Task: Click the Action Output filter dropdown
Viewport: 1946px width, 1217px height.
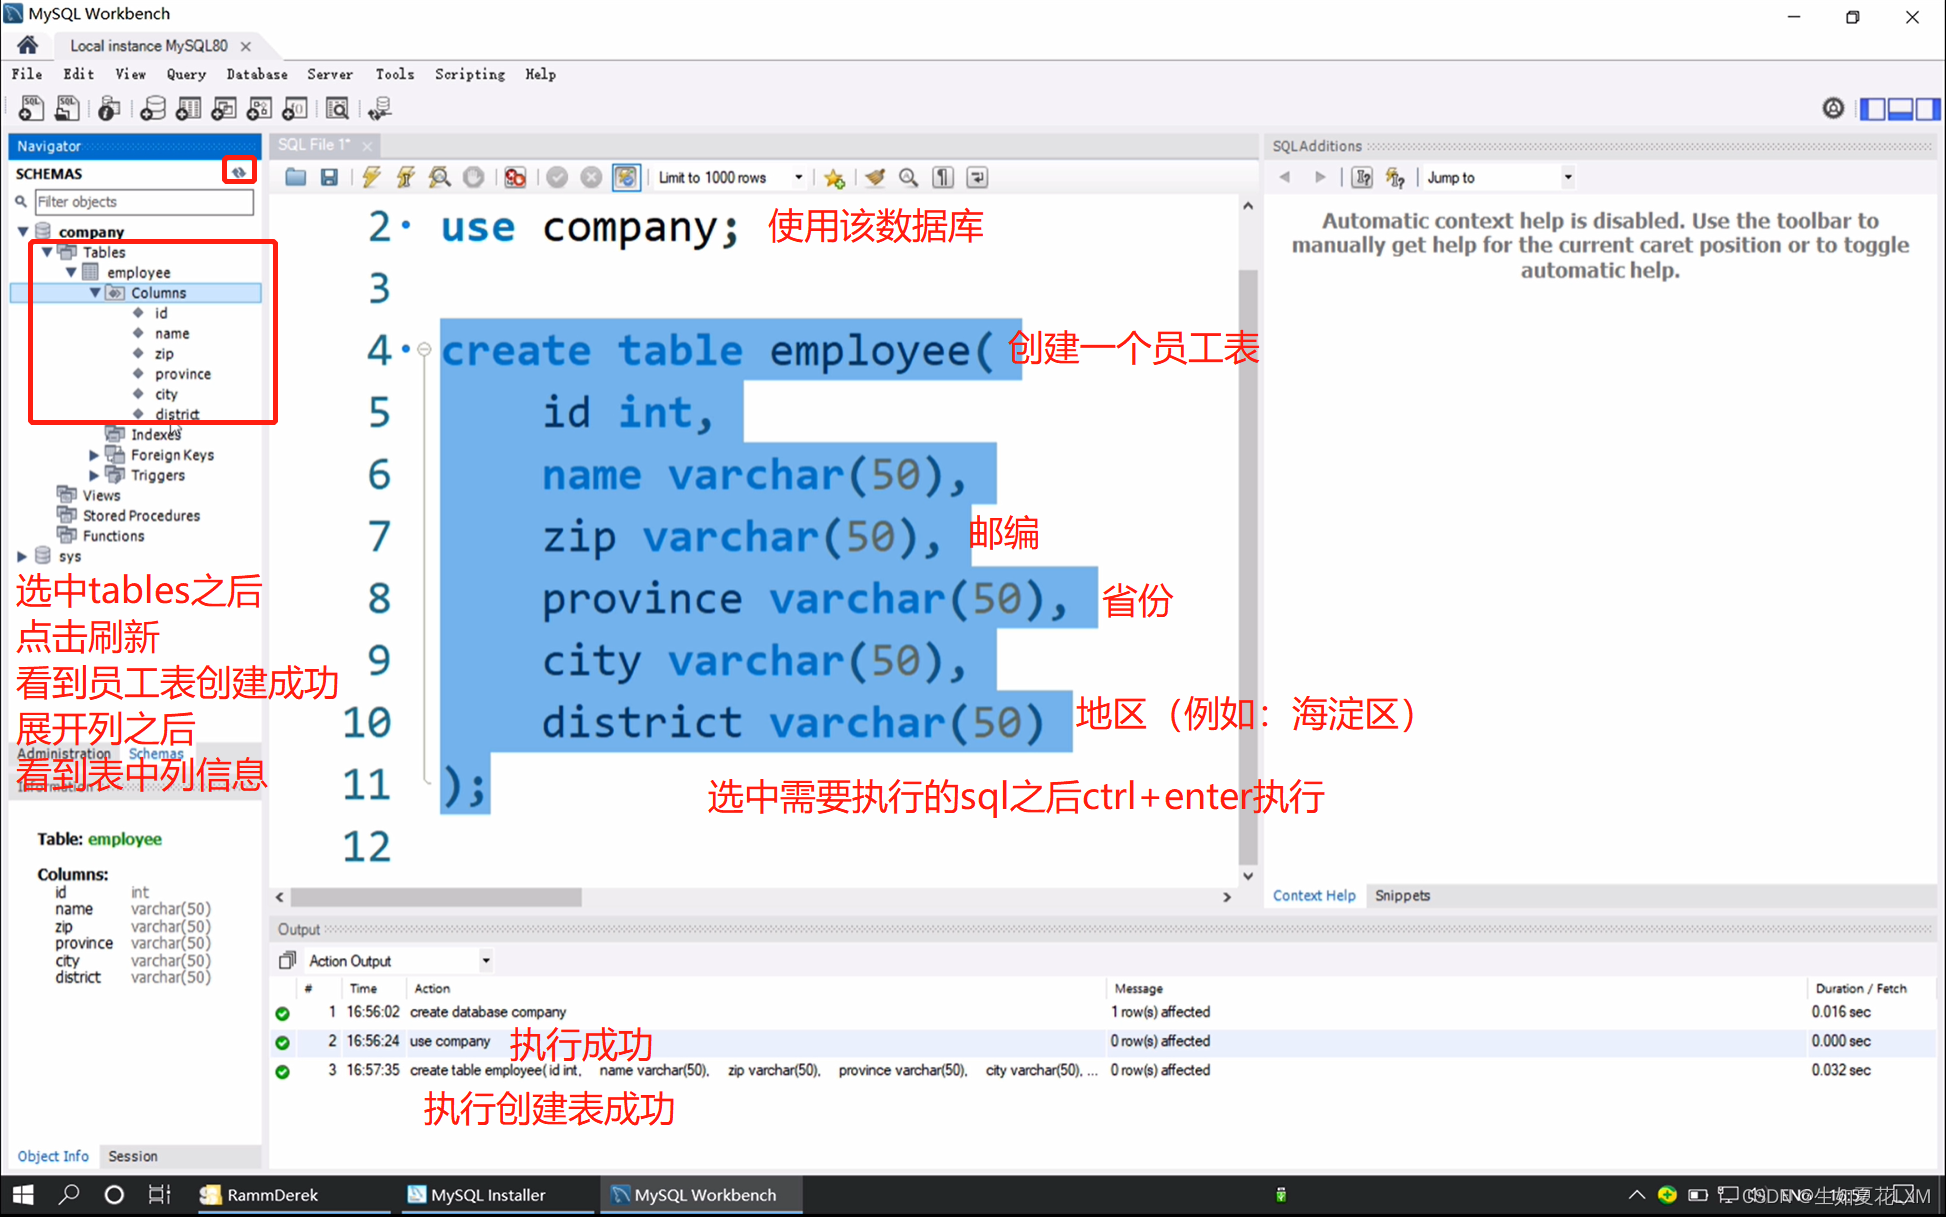Action: click(x=484, y=960)
